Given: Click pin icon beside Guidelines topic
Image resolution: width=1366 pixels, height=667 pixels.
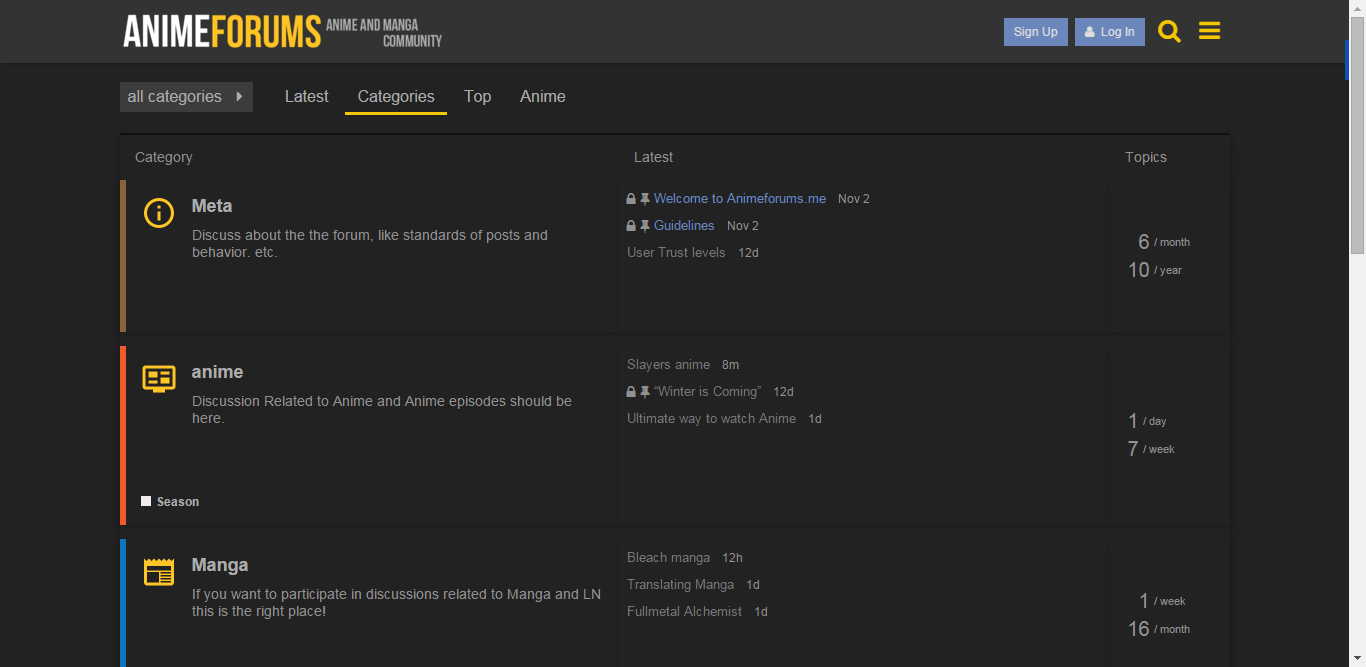Looking at the screenshot, I should tap(645, 226).
